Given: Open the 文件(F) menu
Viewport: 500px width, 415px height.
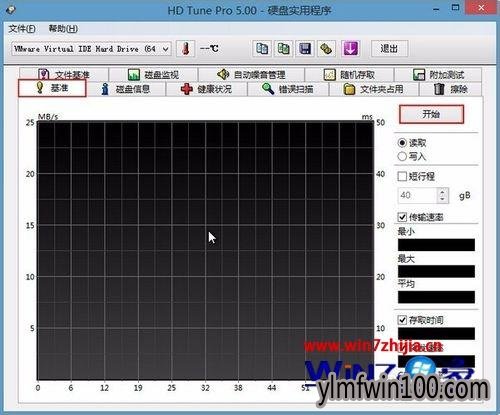Looking at the screenshot, I should [22, 29].
